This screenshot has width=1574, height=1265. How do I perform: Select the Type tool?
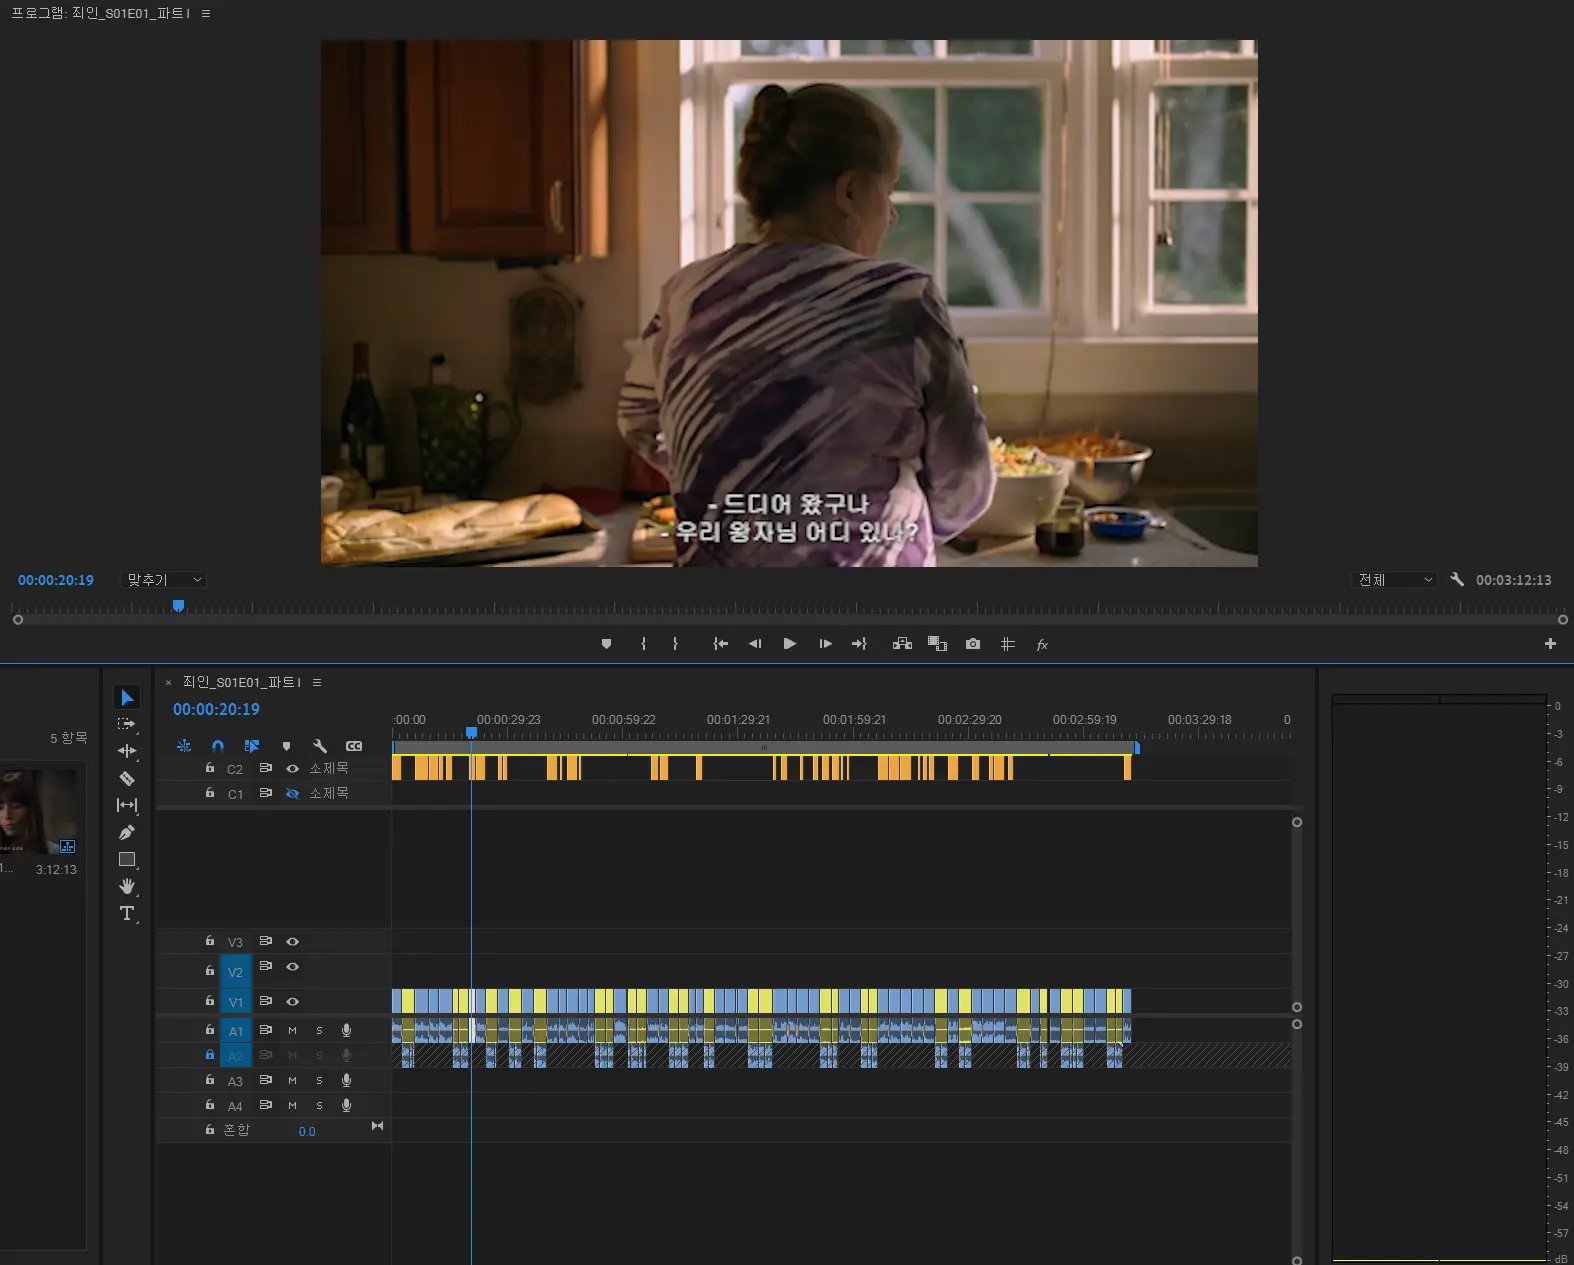(x=127, y=913)
